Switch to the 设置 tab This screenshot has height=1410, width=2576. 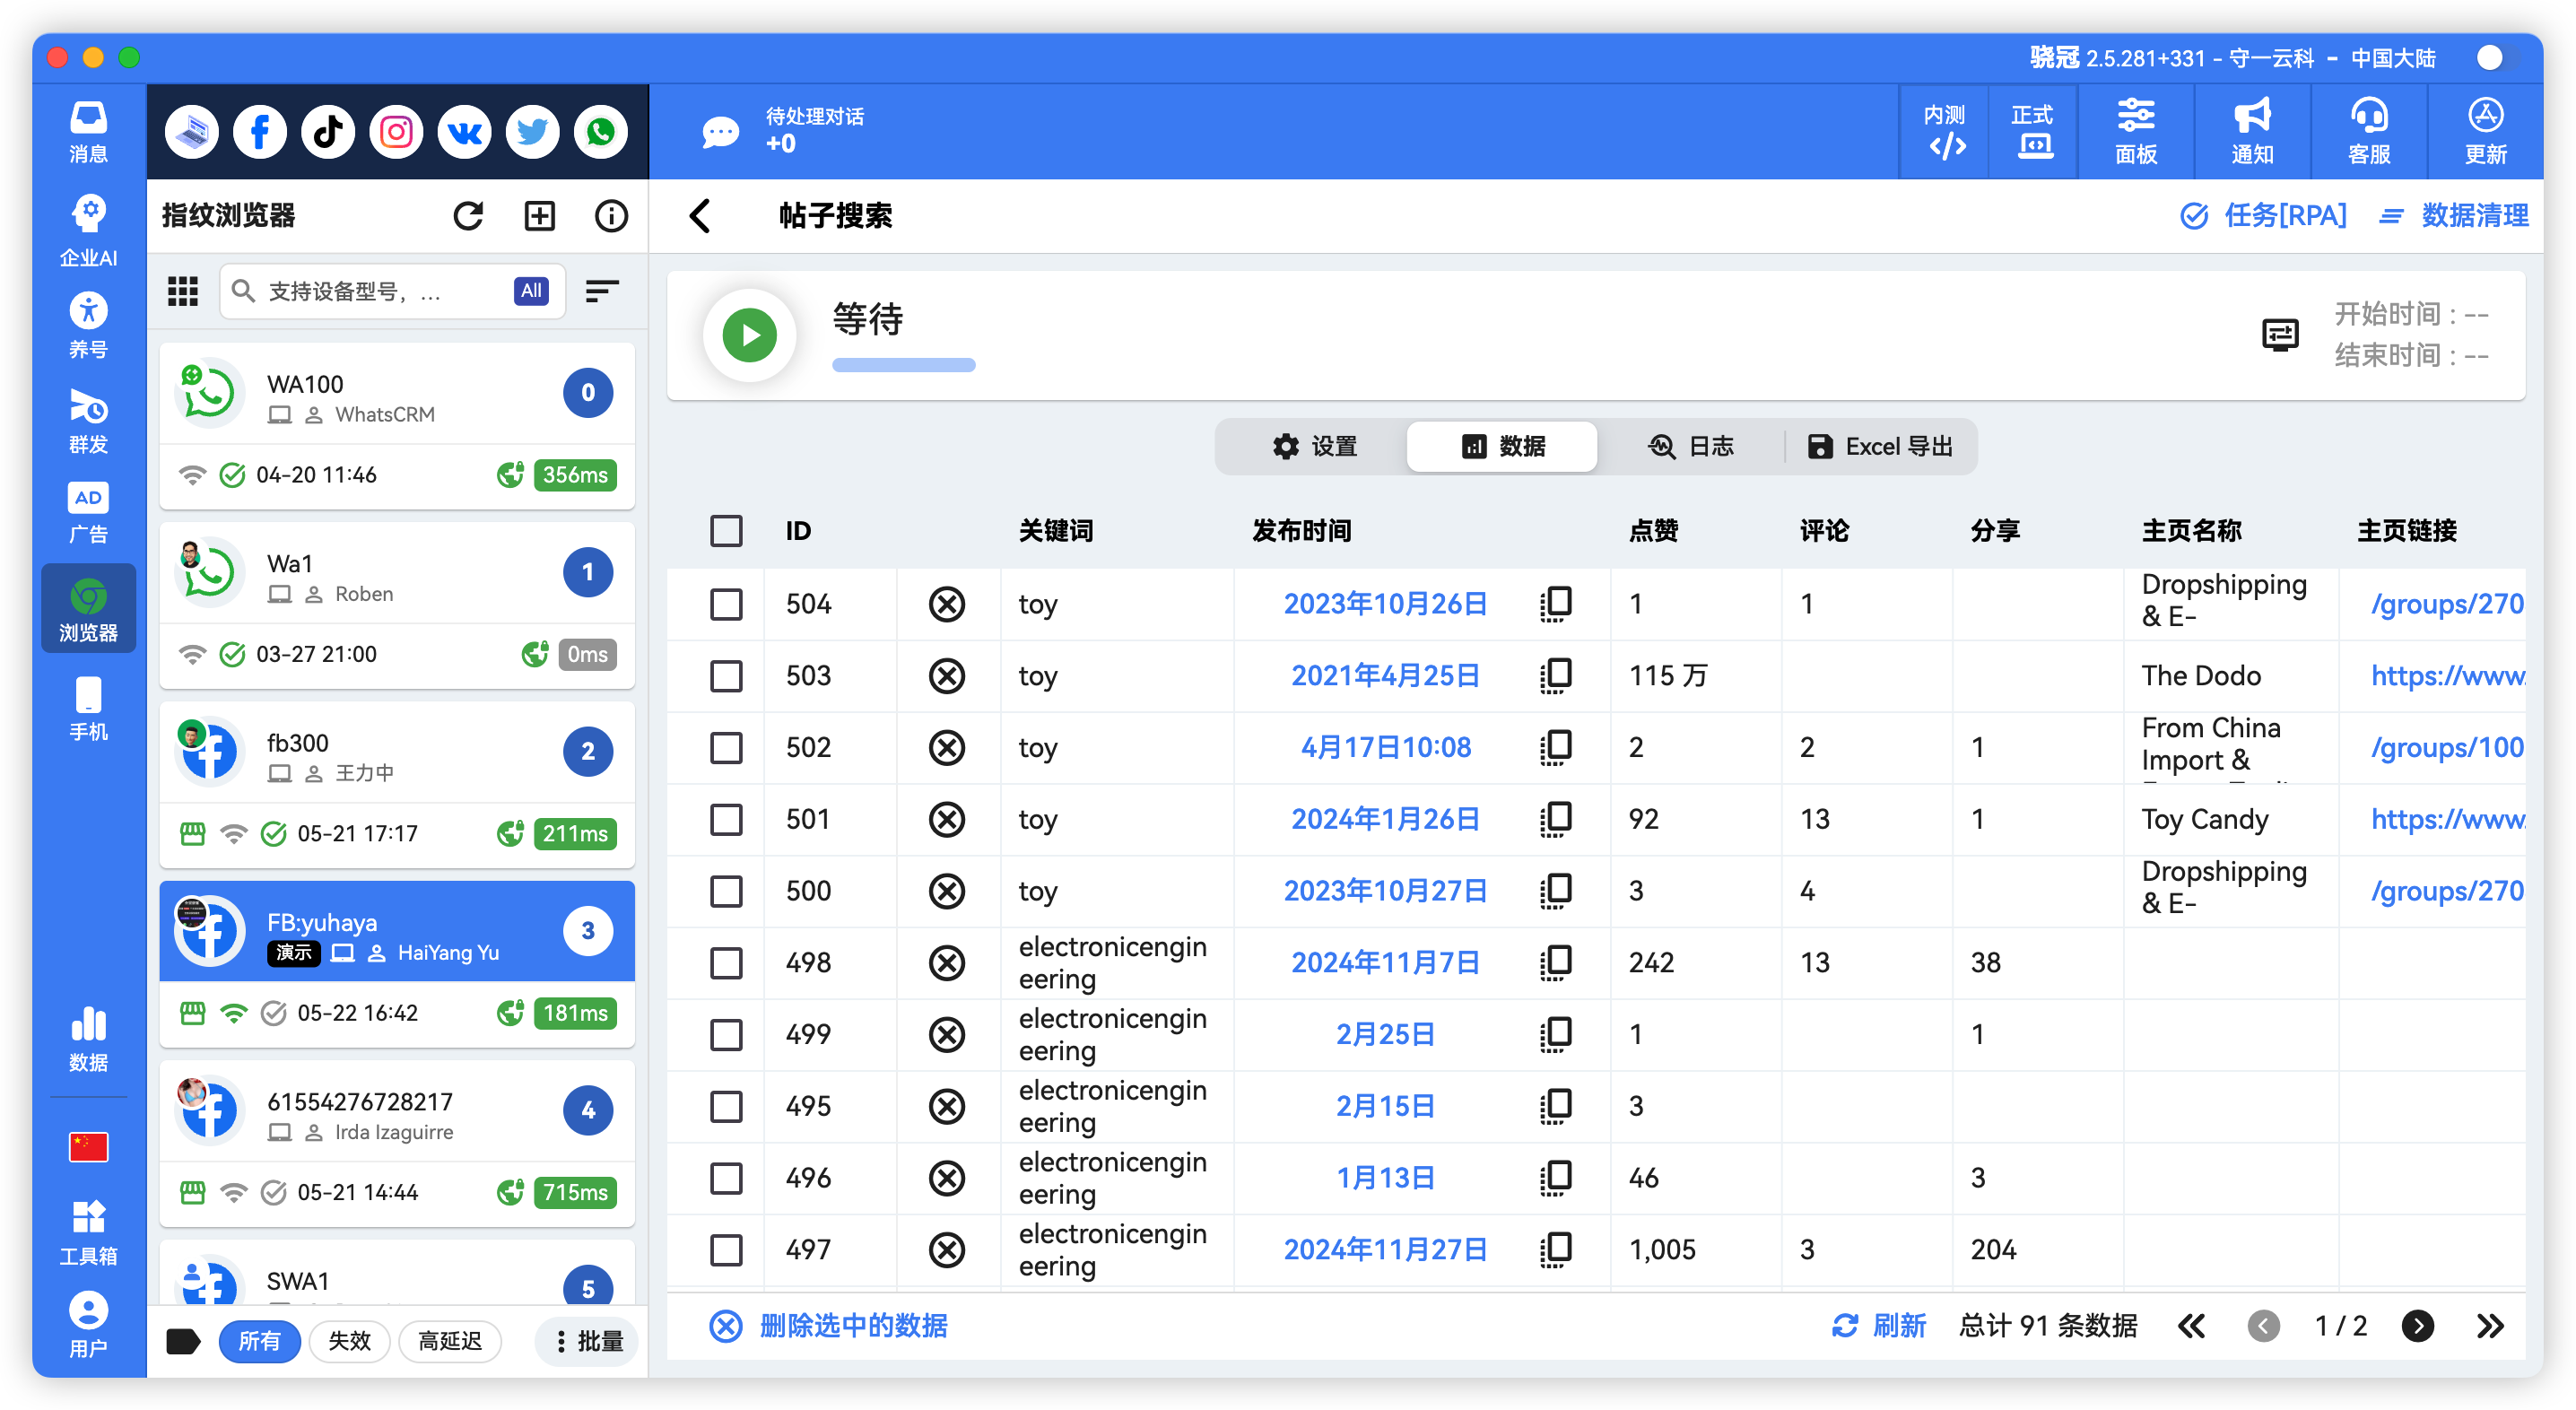point(1317,446)
